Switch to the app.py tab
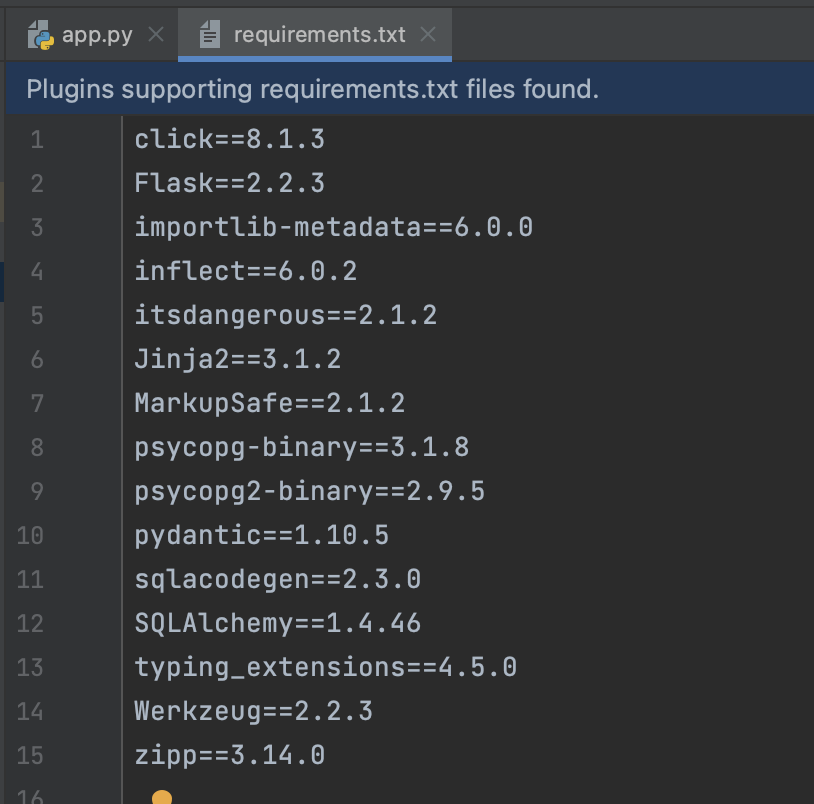This screenshot has width=814, height=804. (95, 34)
